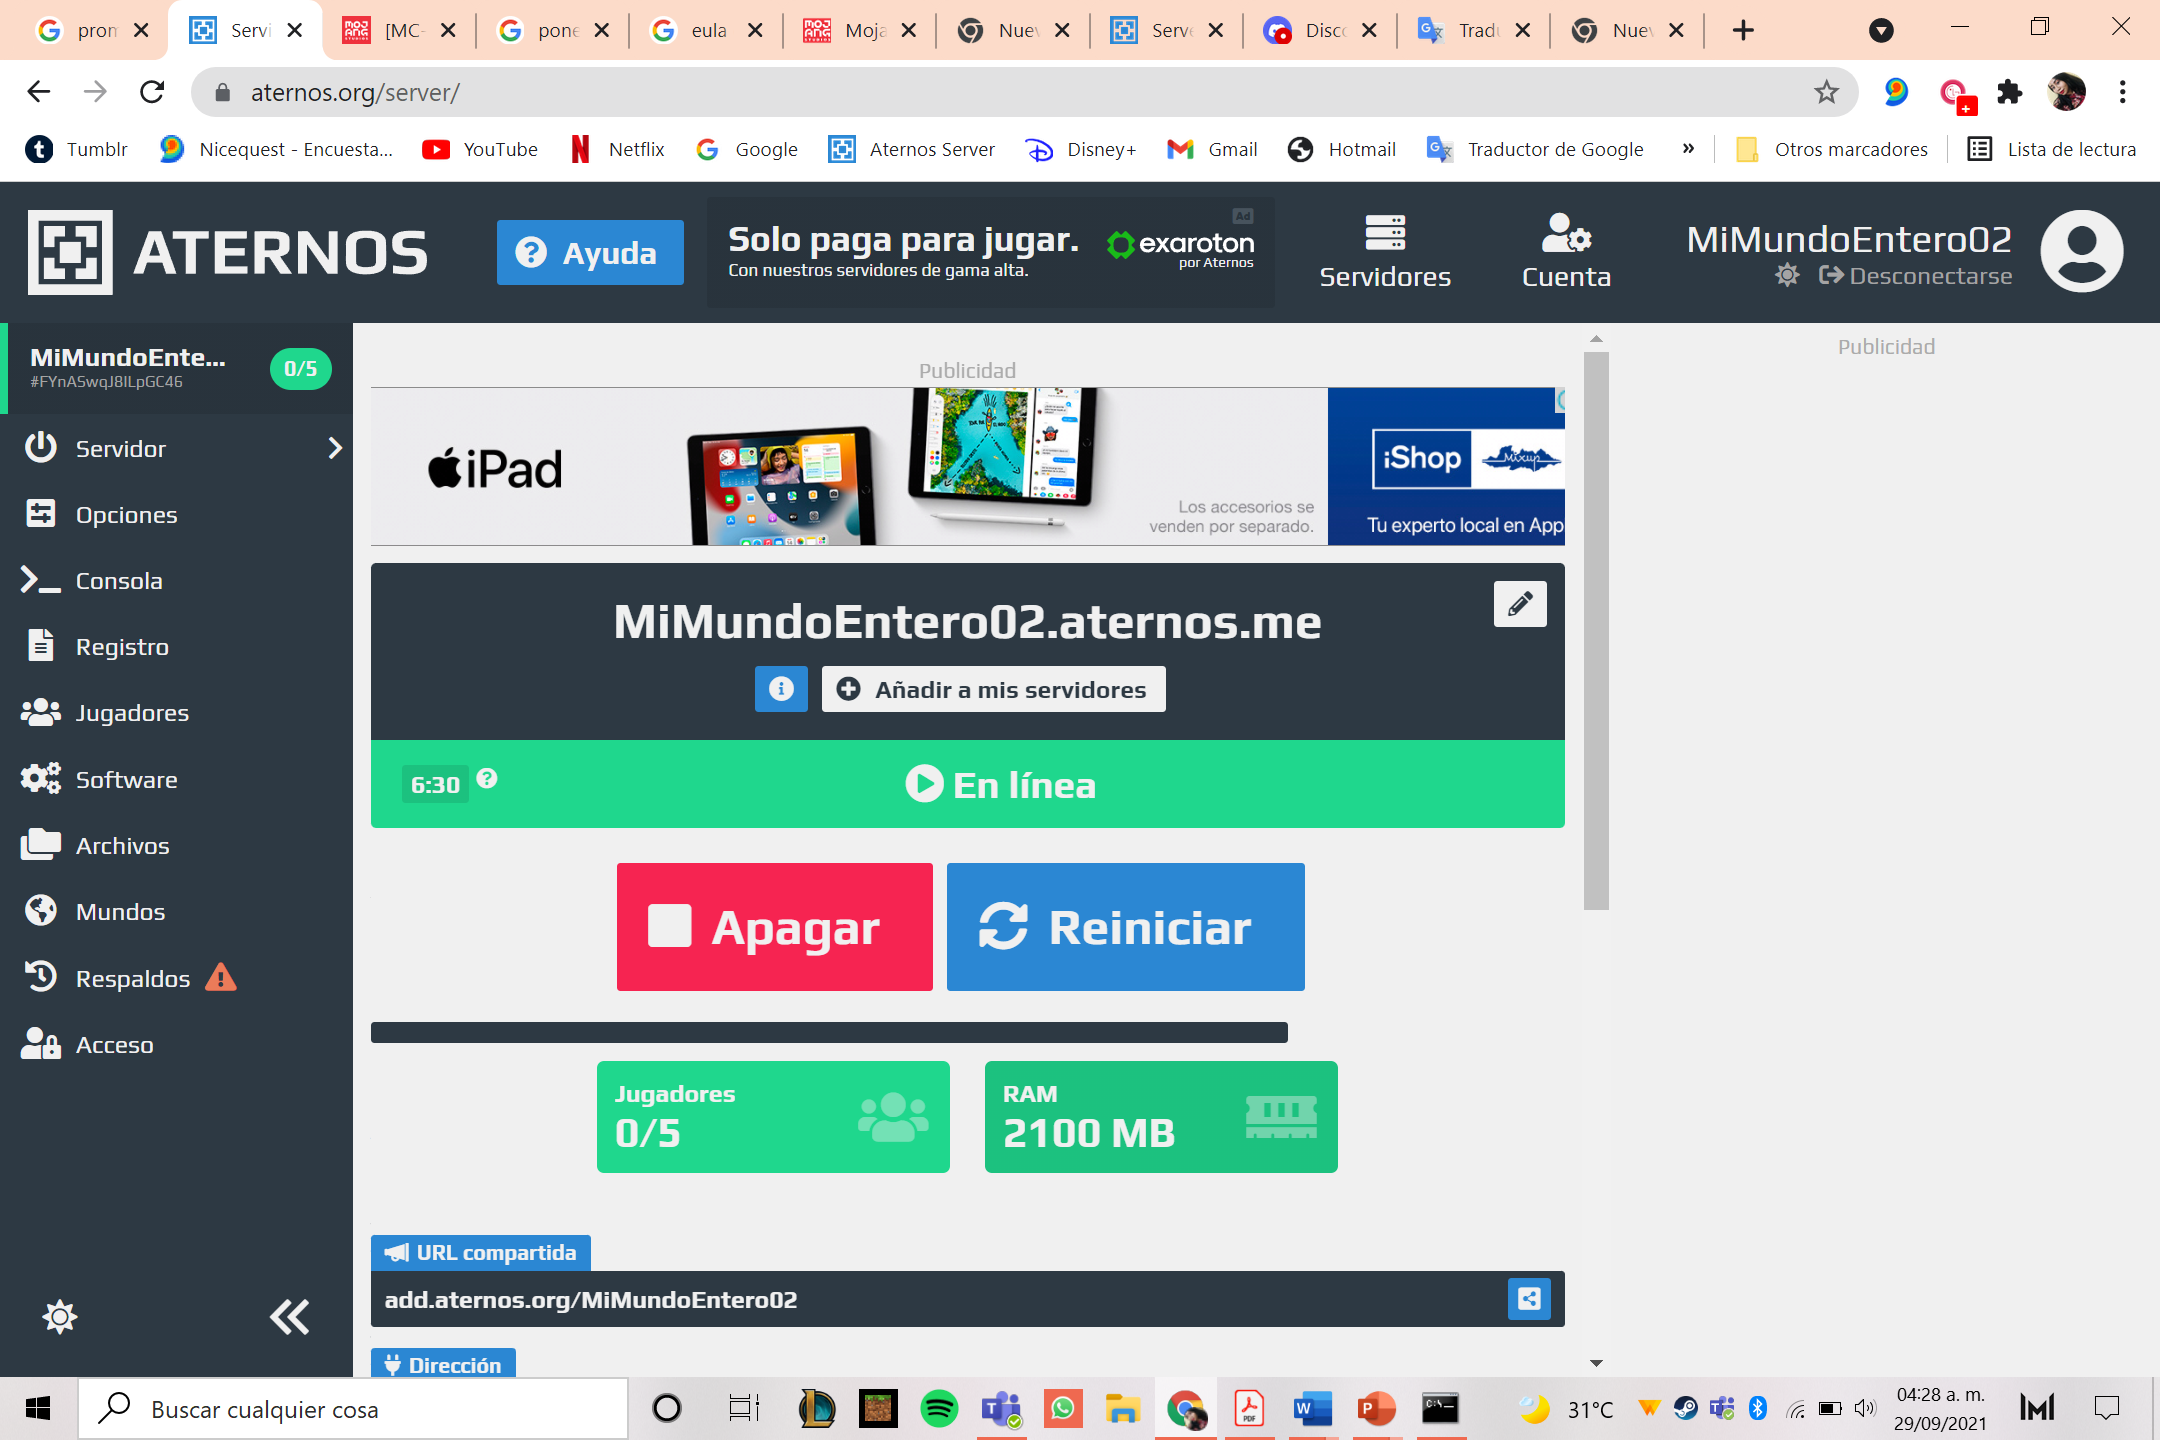
Task: Click the countdown help question mark
Action: [487, 778]
